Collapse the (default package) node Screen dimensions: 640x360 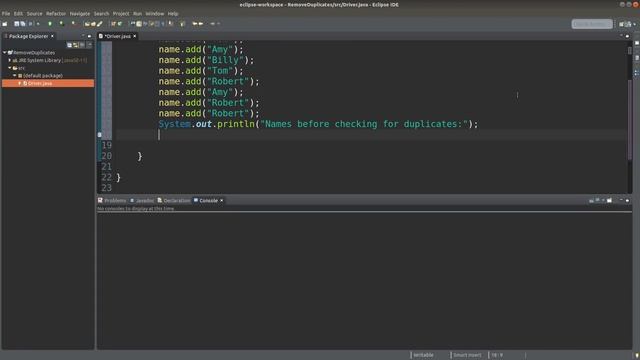[x=15, y=76]
